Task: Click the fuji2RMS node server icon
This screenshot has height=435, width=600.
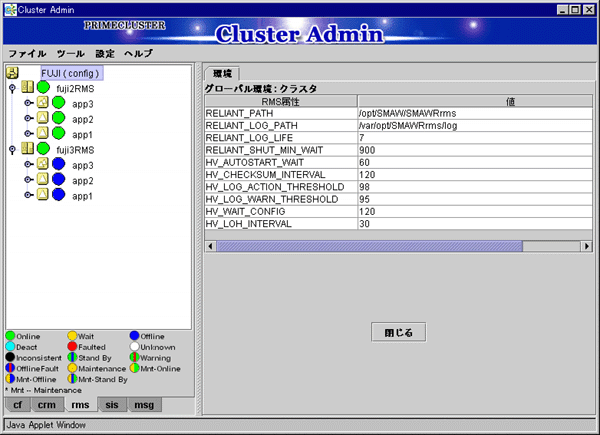Action: click(28, 88)
